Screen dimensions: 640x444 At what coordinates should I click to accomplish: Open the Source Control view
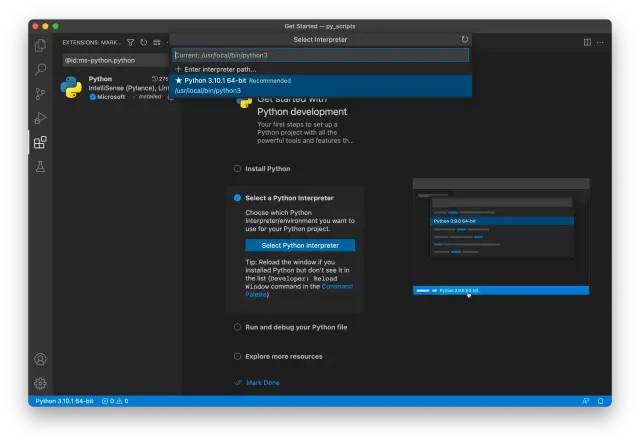pyautogui.click(x=40, y=94)
